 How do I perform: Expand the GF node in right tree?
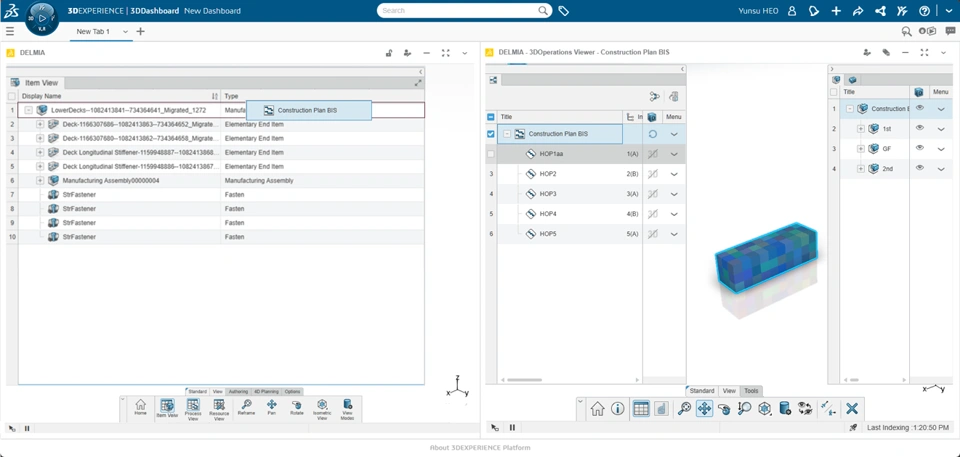click(860, 148)
